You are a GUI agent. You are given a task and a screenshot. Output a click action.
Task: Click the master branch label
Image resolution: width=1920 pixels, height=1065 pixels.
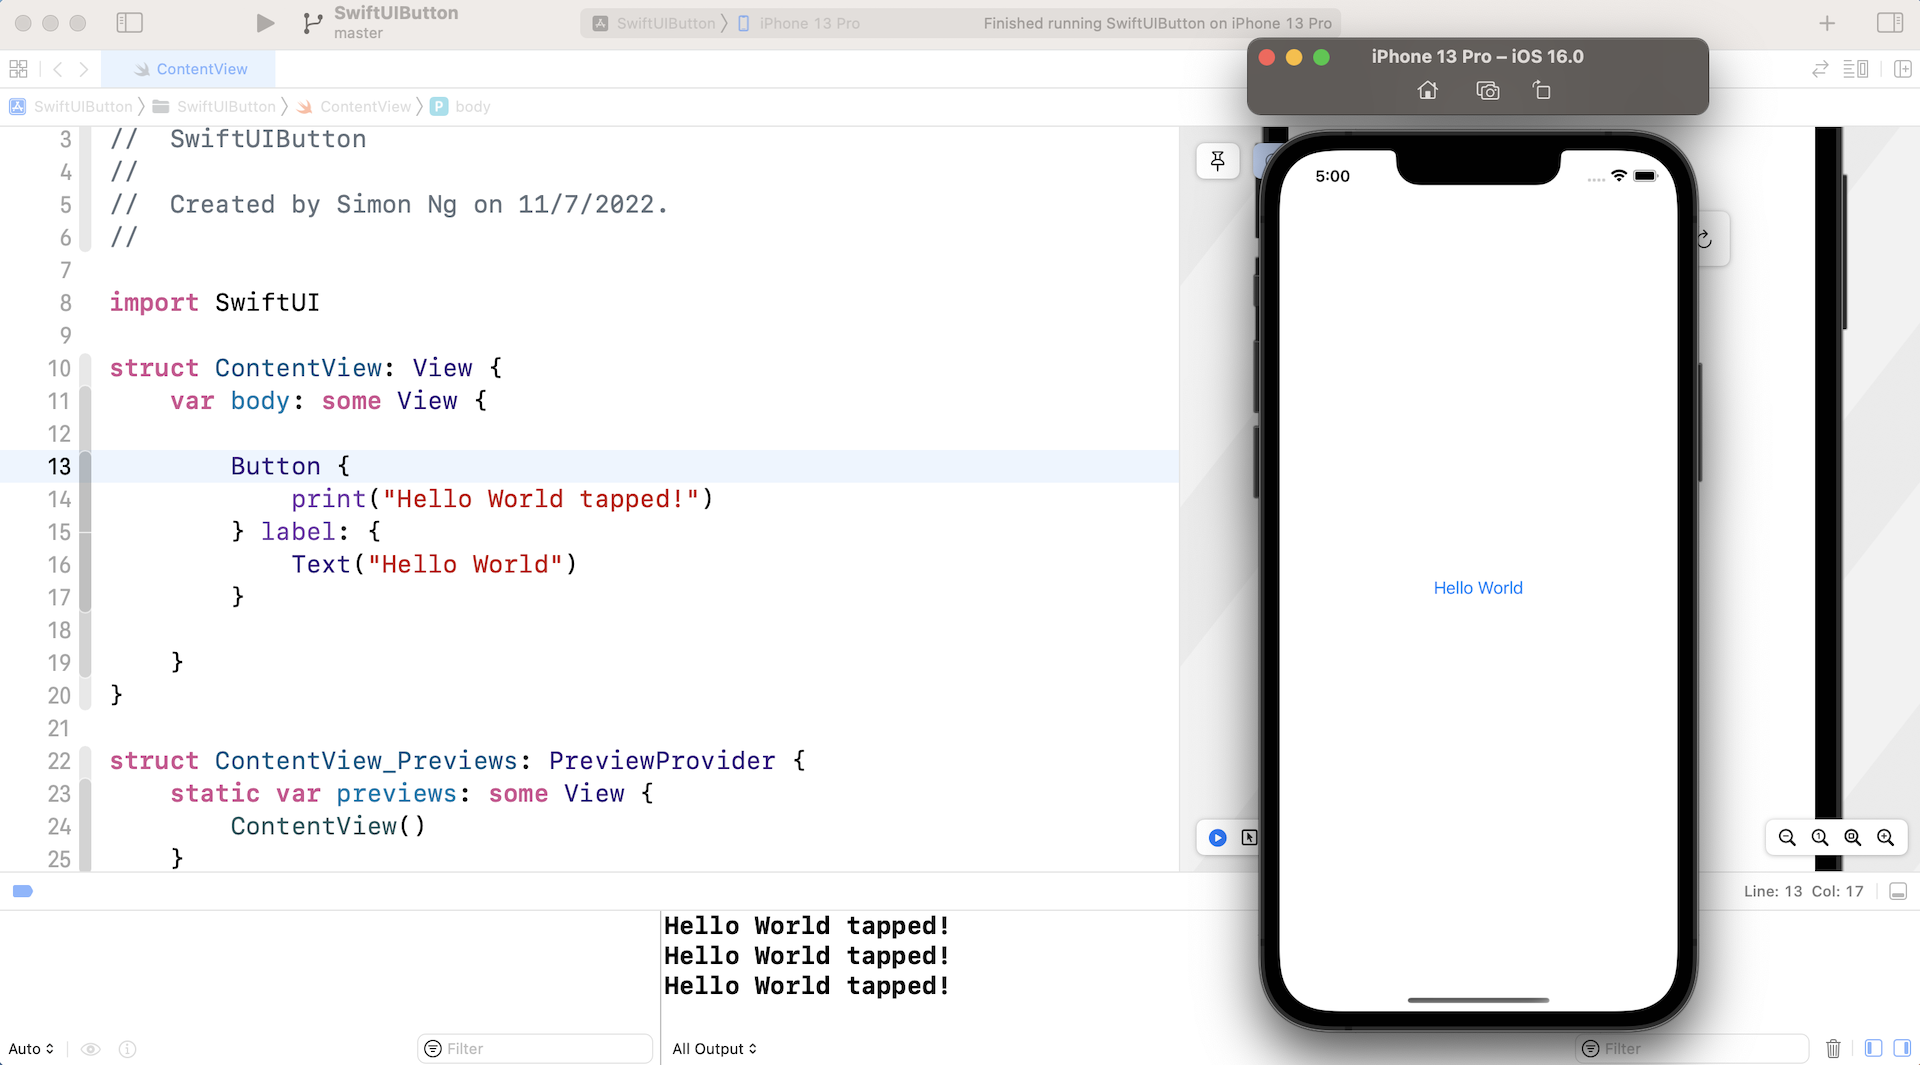tap(358, 33)
